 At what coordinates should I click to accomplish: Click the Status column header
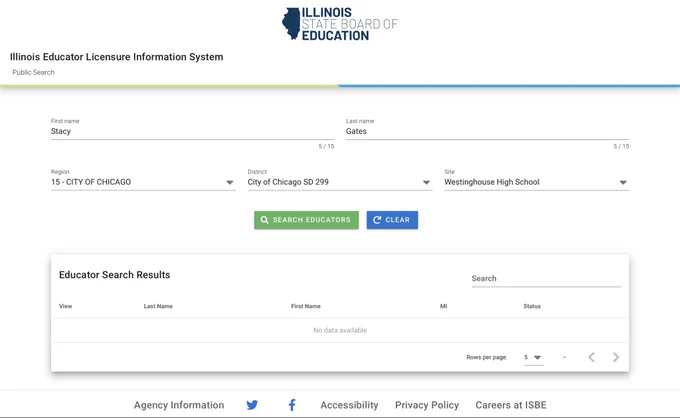(532, 306)
